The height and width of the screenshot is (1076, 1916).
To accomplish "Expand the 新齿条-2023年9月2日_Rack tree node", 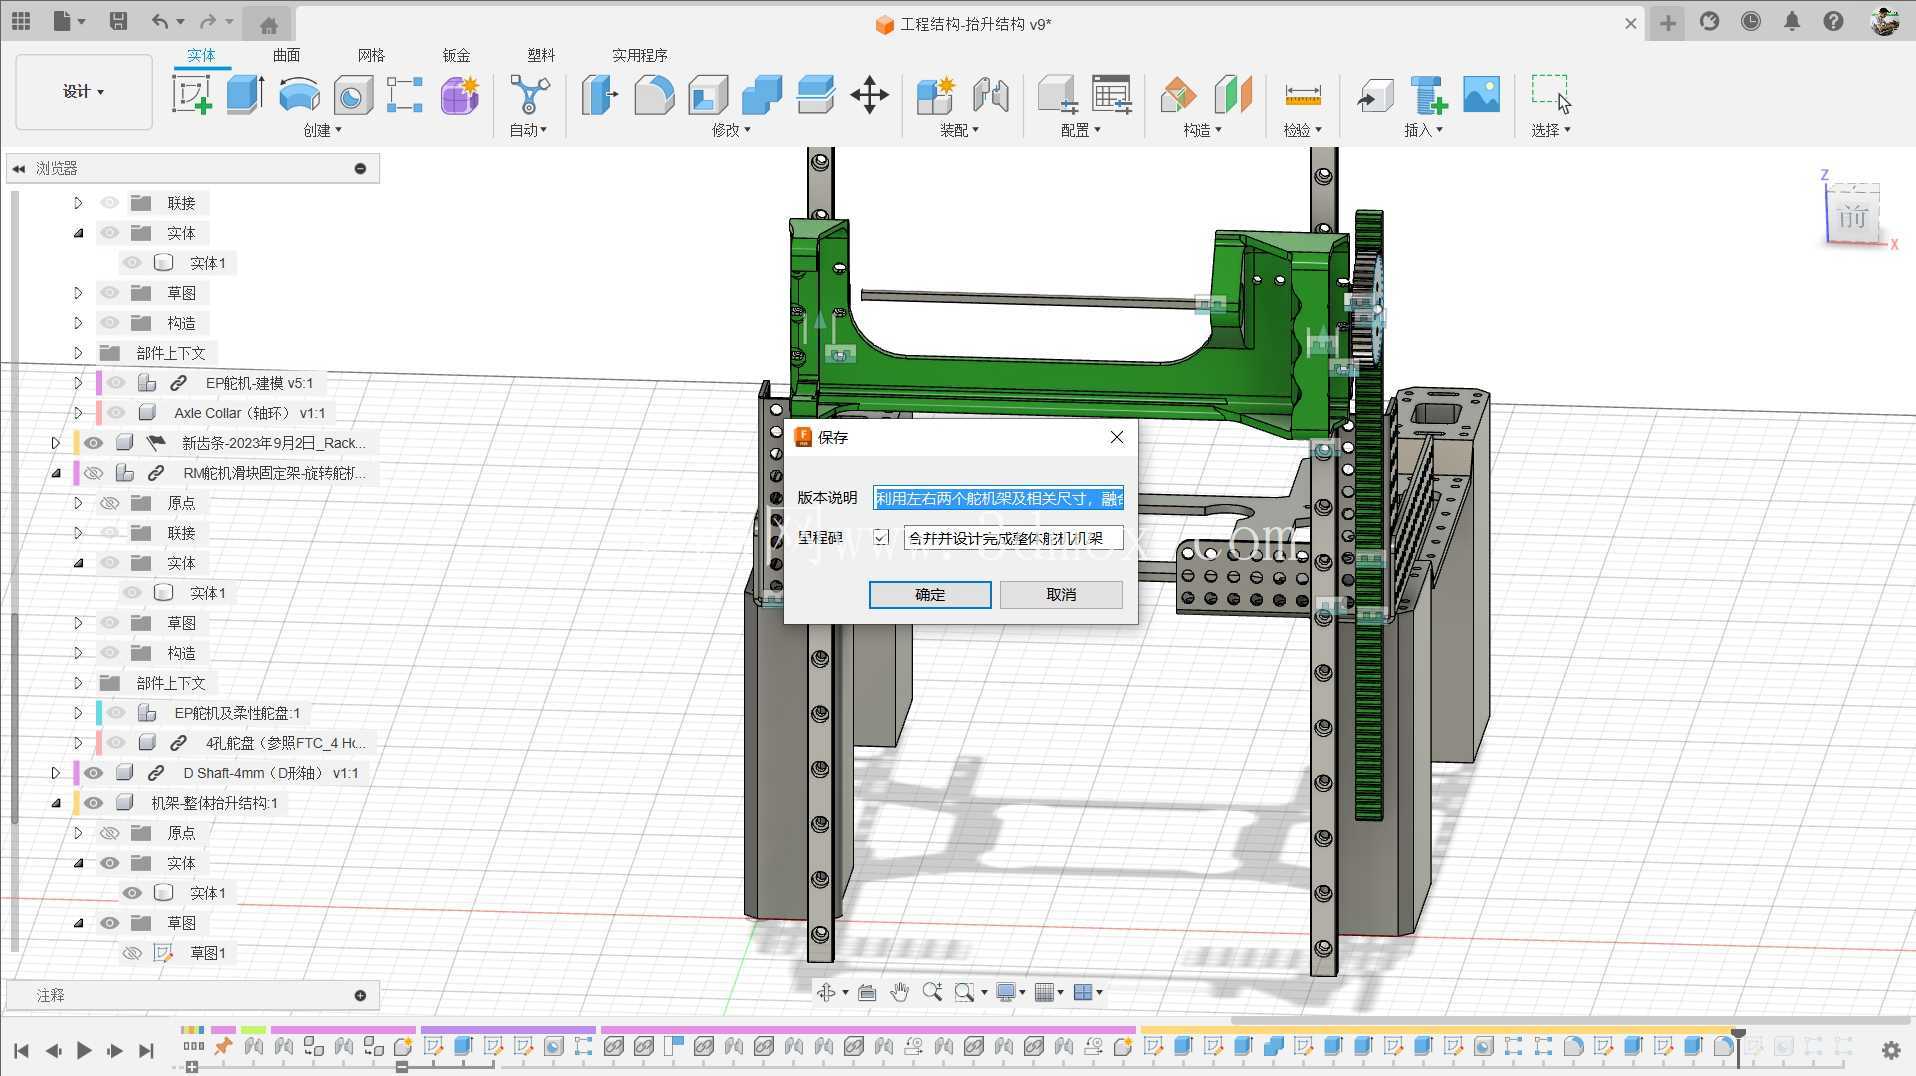I will click(x=56, y=443).
